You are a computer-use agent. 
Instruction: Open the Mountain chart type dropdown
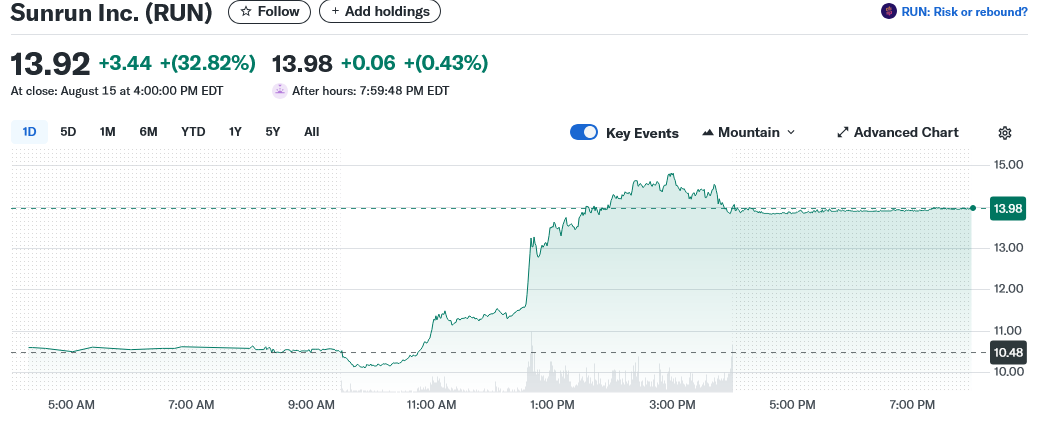click(748, 132)
